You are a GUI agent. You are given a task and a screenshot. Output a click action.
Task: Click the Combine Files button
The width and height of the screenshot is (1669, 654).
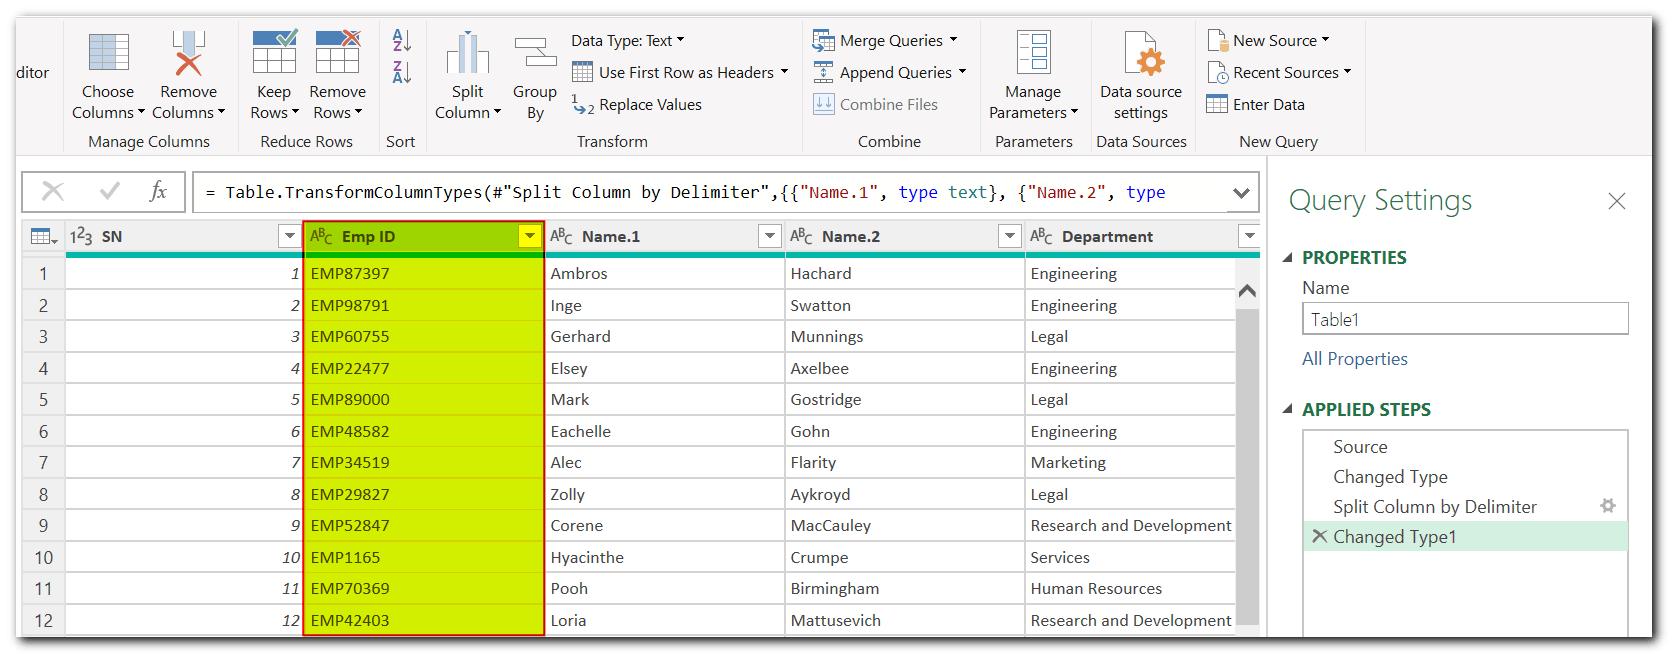click(x=875, y=104)
